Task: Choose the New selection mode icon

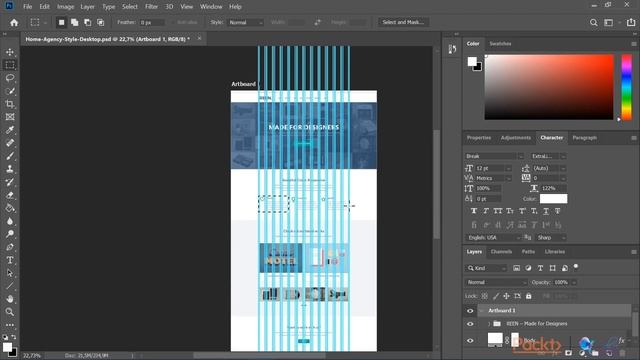Action: pos(61,22)
